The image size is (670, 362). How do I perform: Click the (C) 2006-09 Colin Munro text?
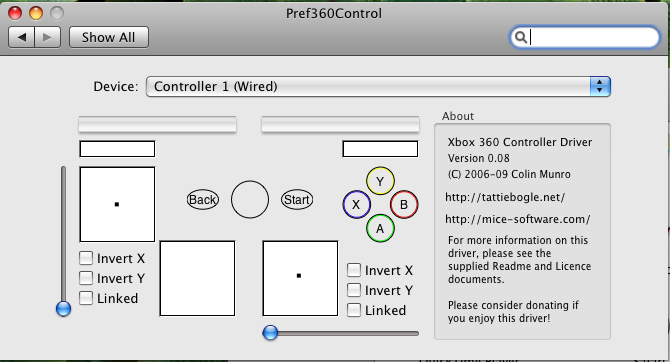509,174
